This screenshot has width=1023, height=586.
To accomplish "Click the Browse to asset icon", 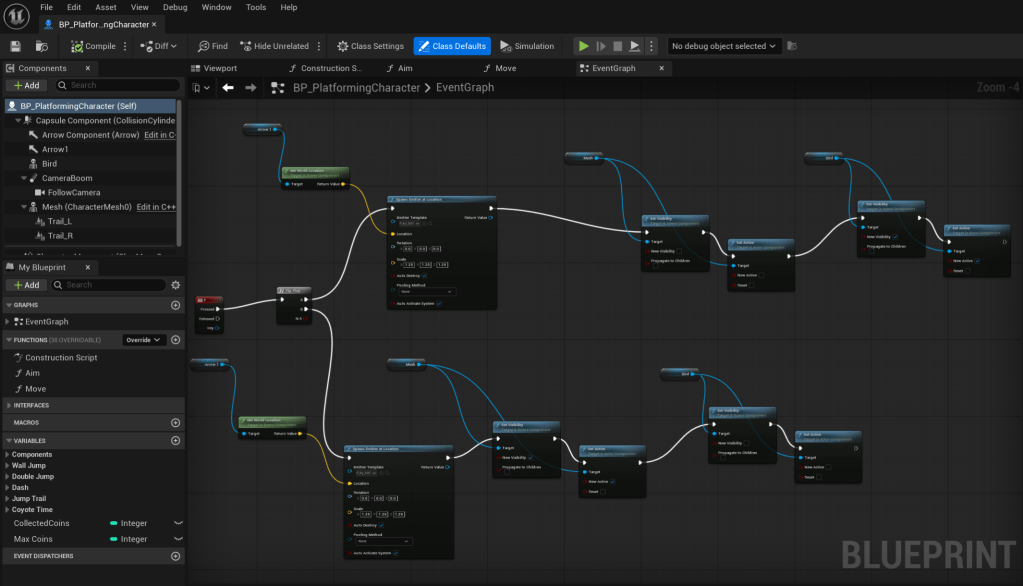I will click(41, 46).
